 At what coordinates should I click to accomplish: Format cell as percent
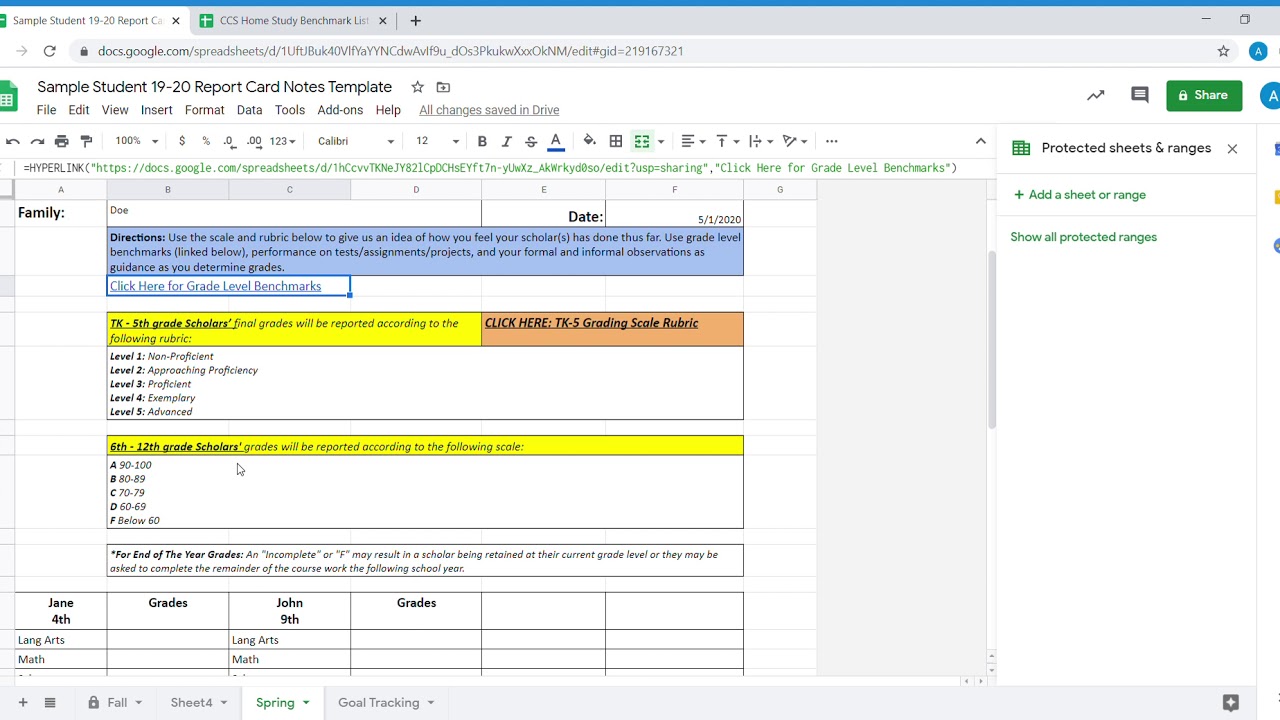point(206,141)
